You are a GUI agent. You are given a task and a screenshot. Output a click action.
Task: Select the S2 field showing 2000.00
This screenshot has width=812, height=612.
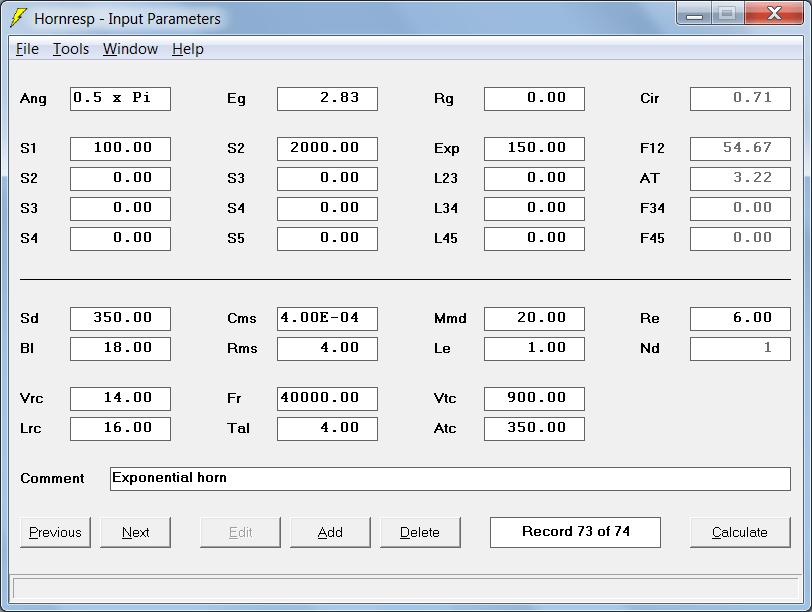point(327,149)
